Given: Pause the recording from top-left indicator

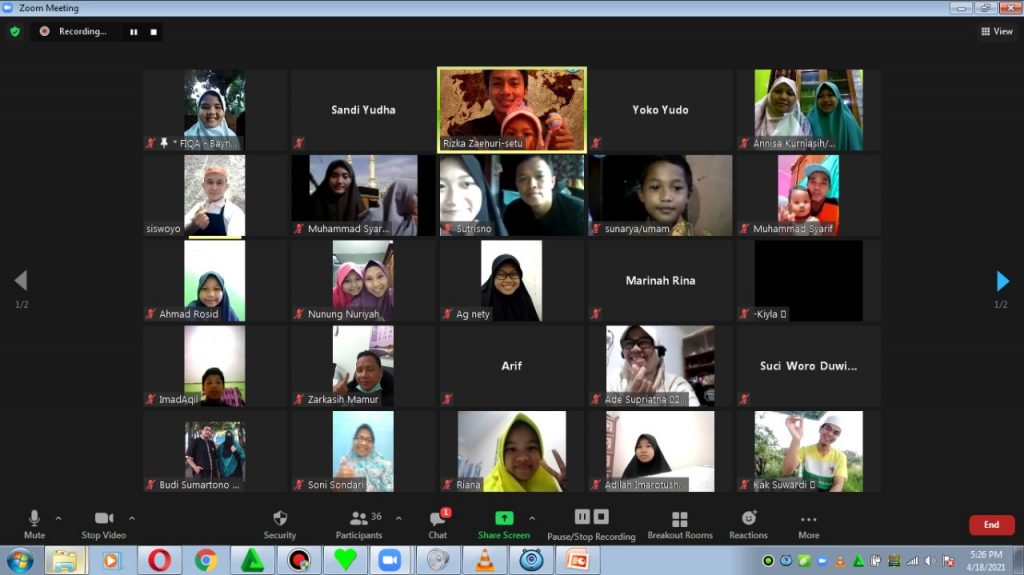Looking at the screenshot, I should [133, 31].
